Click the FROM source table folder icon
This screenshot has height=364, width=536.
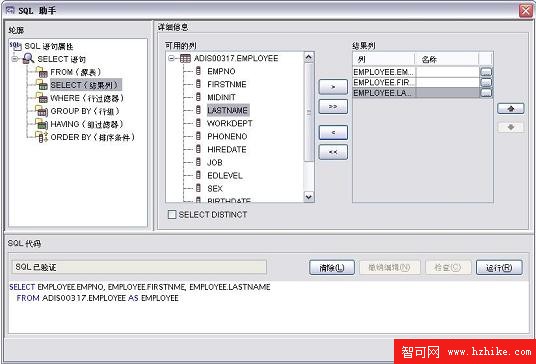tap(42, 72)
